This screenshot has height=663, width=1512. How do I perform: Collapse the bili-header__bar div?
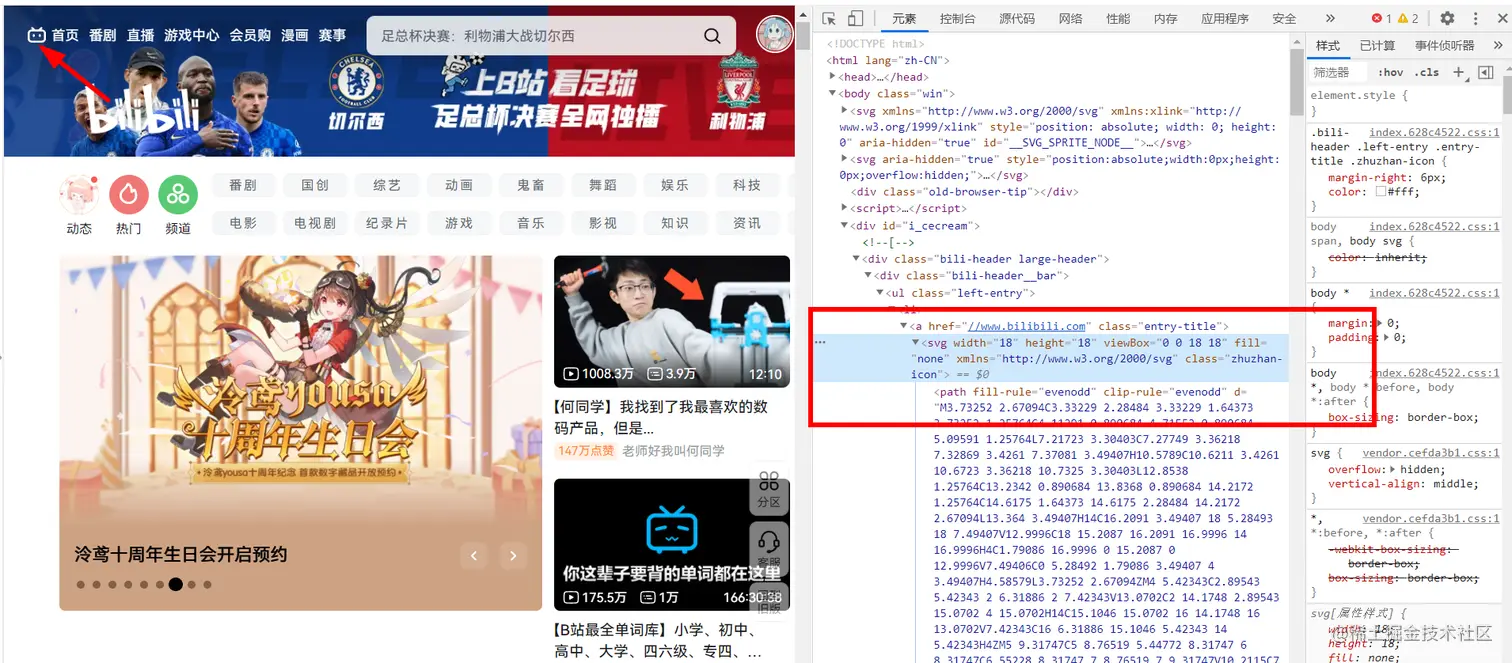(869, 276)
